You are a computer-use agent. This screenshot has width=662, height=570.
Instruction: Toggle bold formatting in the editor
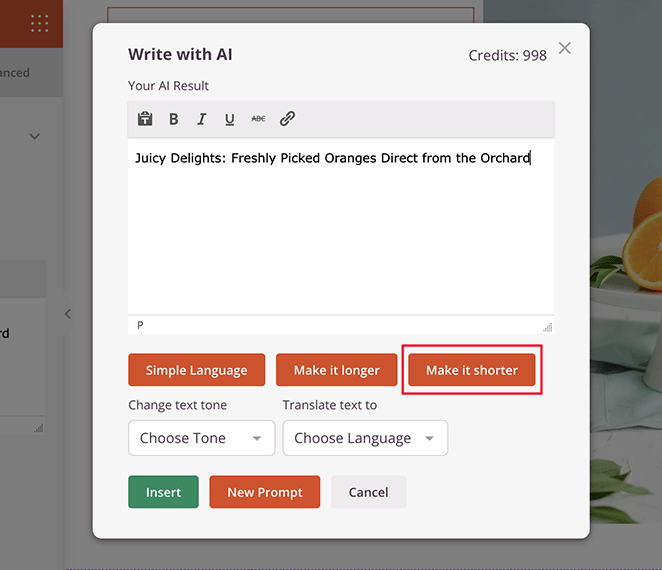tap(173, 119)
